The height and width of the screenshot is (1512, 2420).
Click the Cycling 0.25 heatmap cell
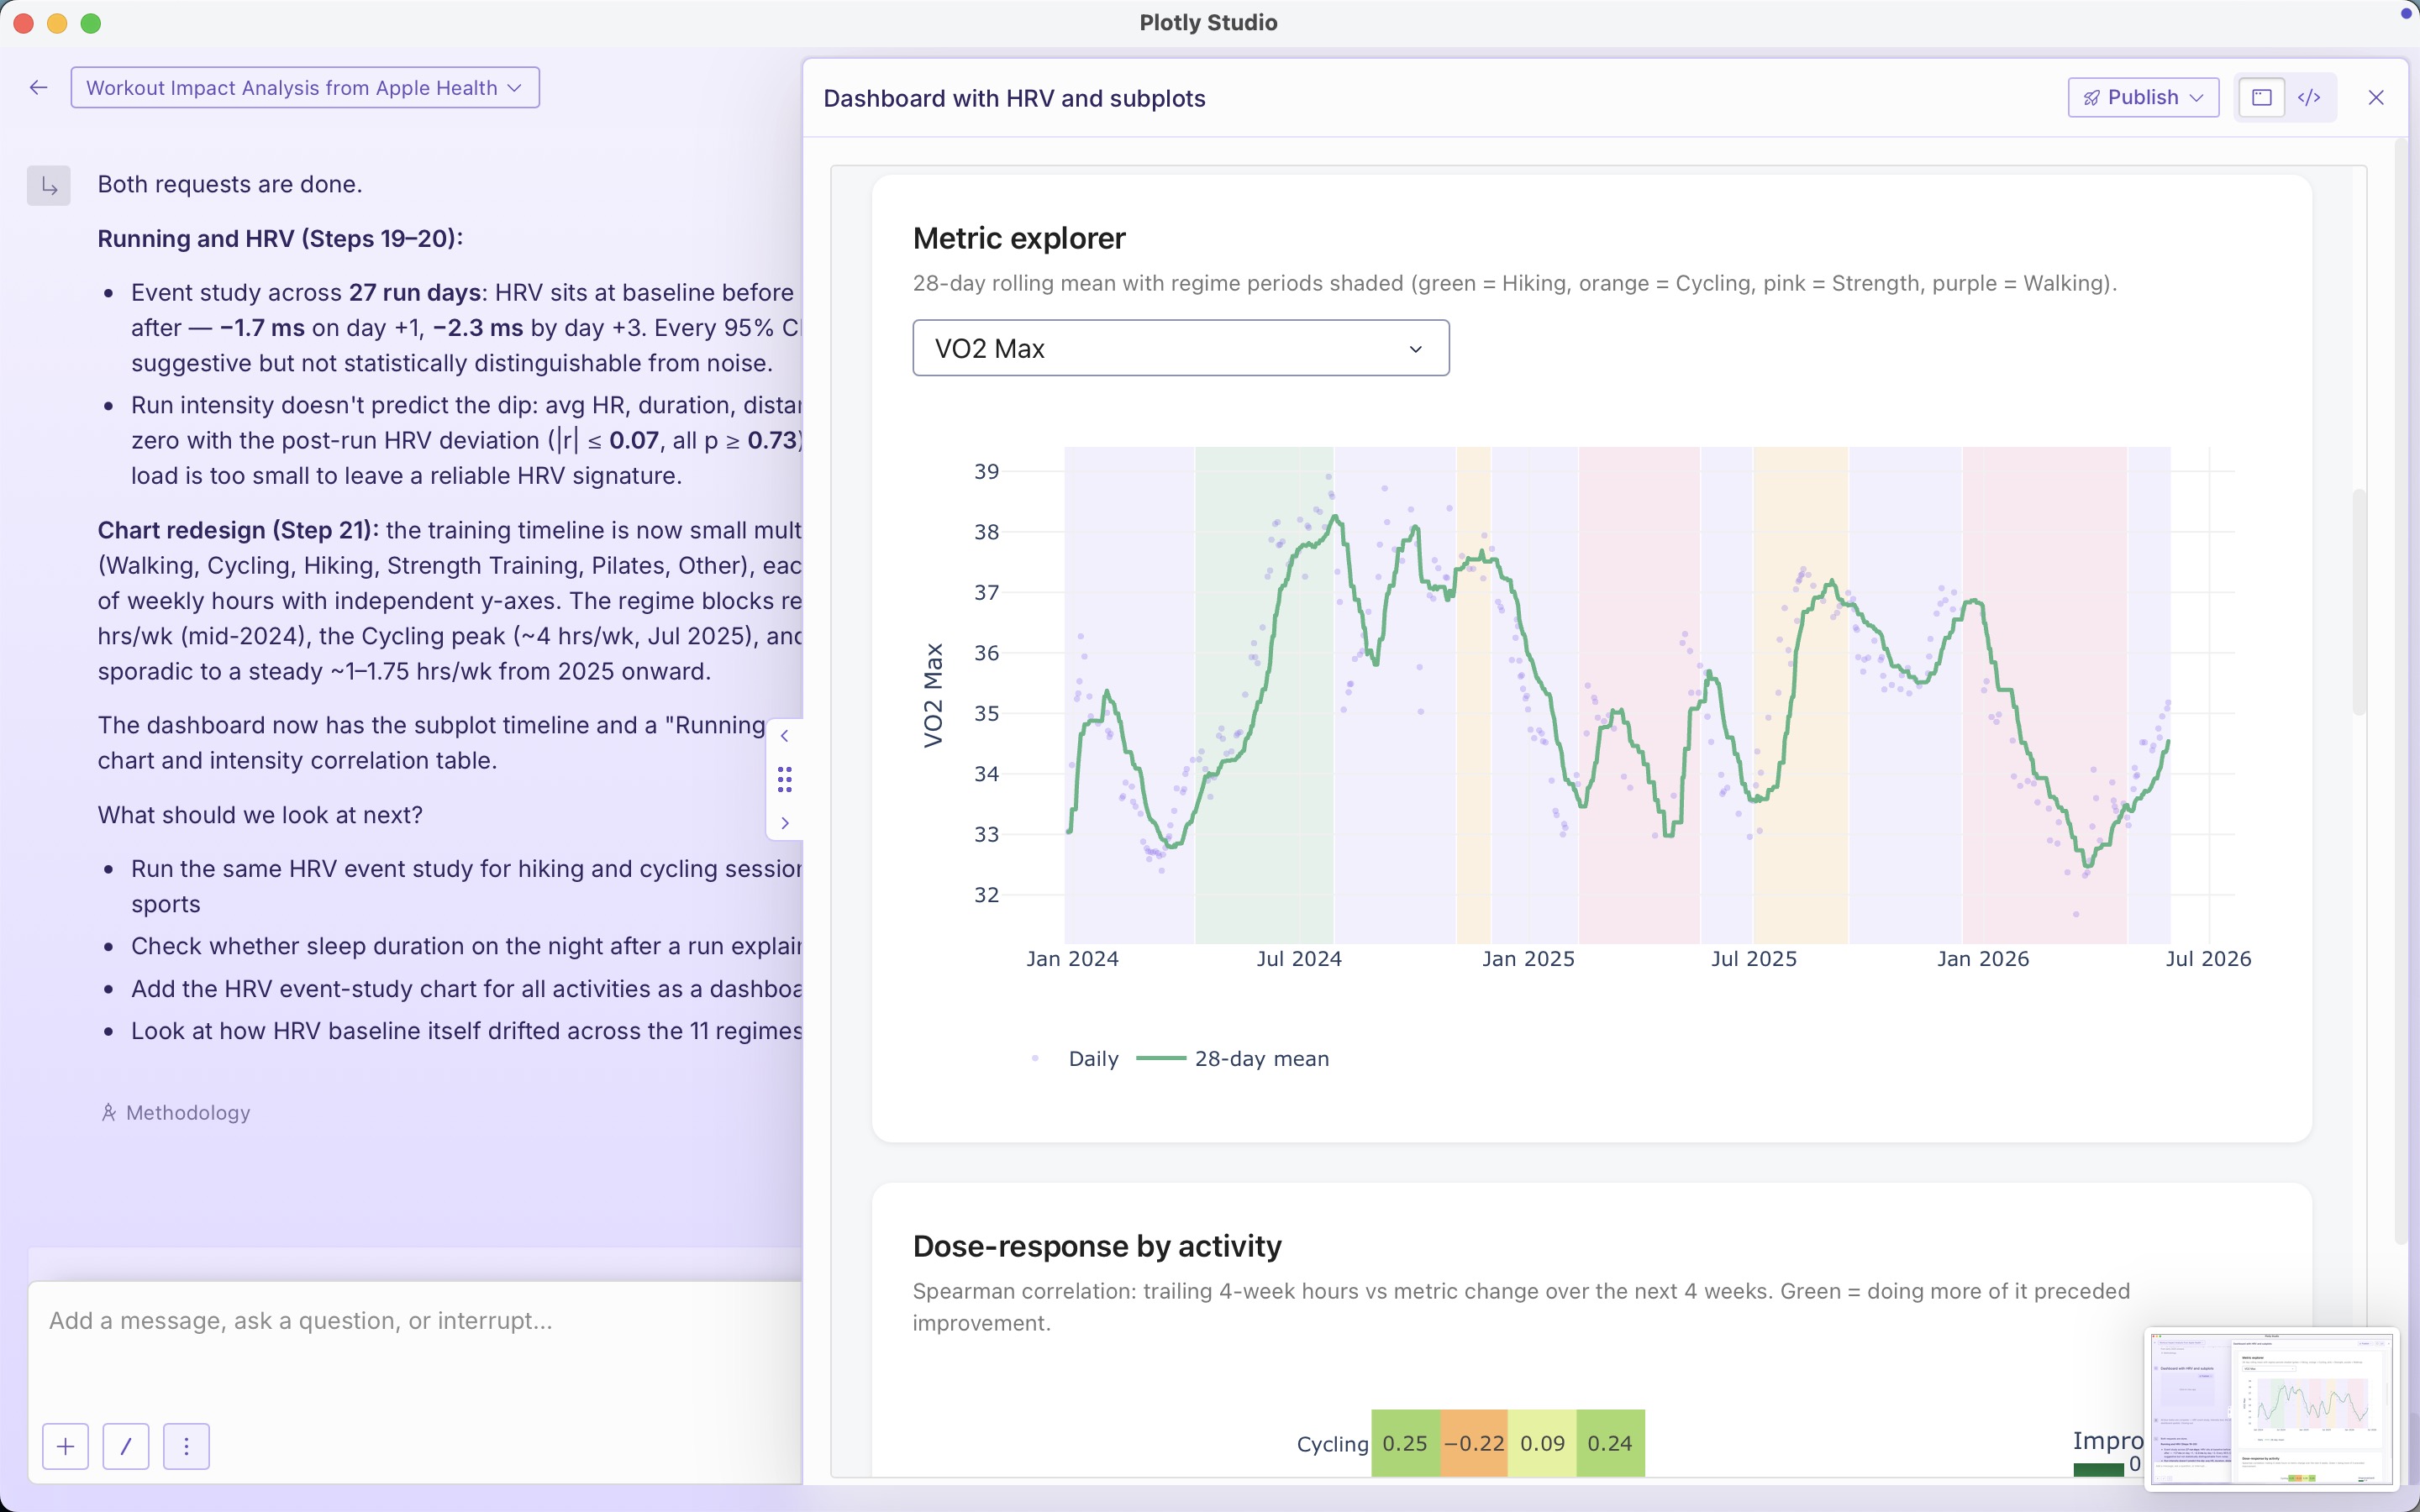pyautogui.click(x=1405, y=1443)
